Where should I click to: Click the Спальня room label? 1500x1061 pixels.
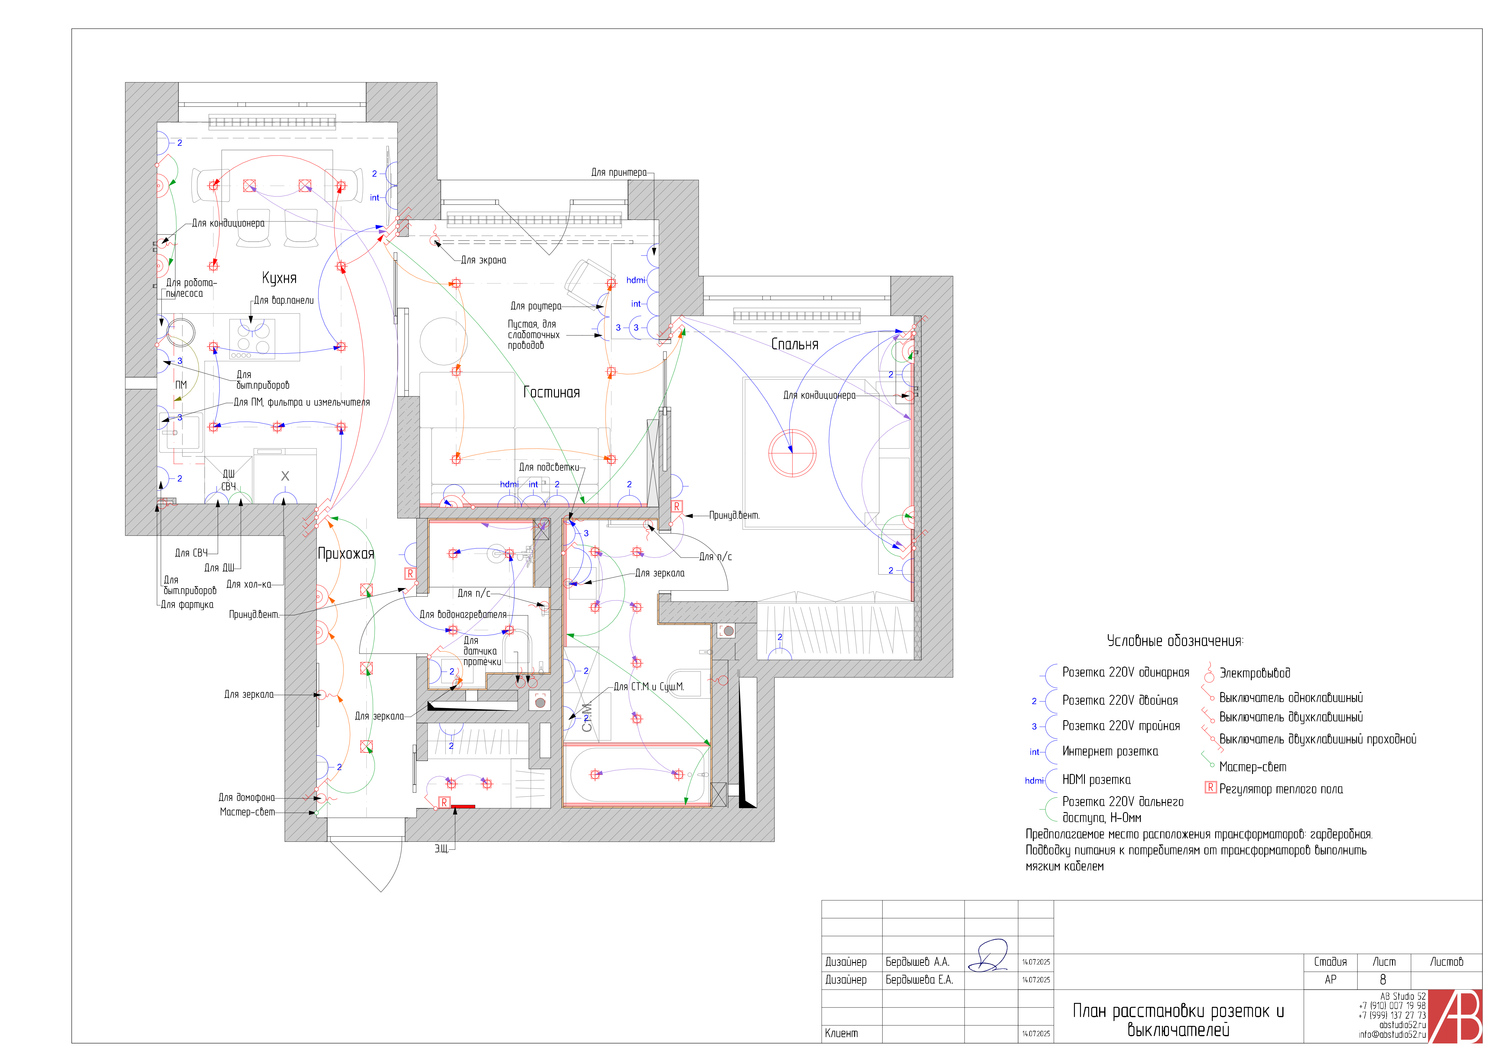(795, 344)
